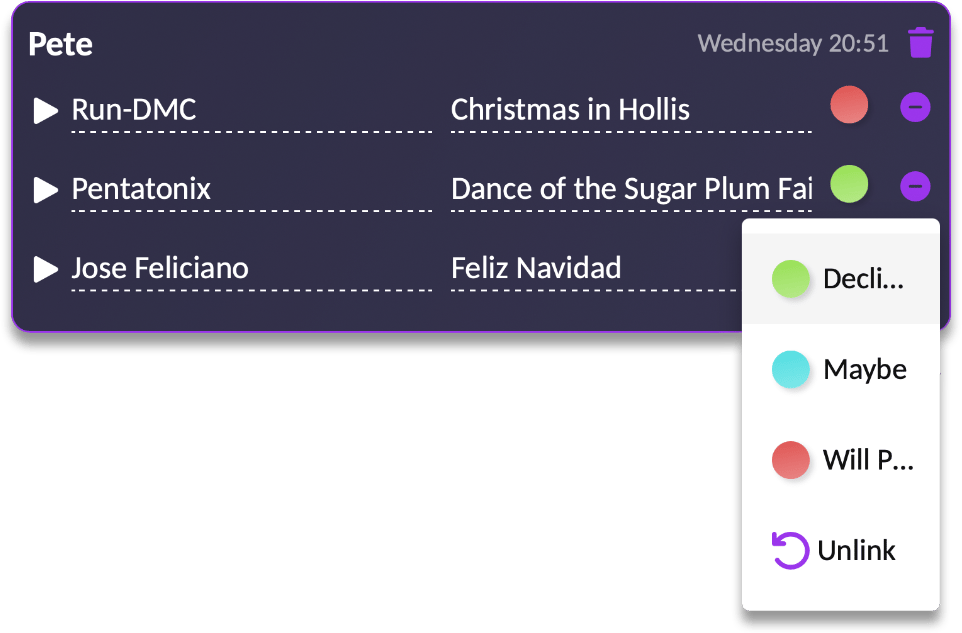Remove the Run-DMC entry with the minus button
962x633 pixels.
(915, 105)
